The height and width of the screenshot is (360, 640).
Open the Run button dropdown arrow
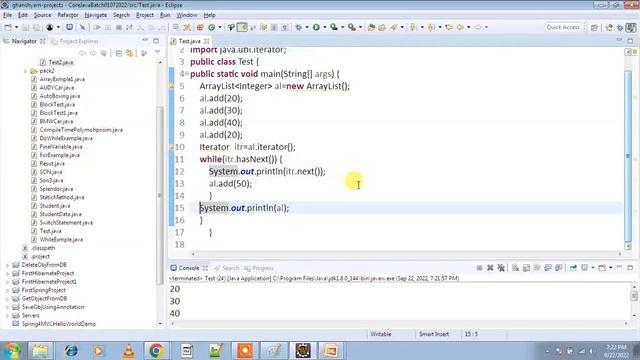(325, 27)
